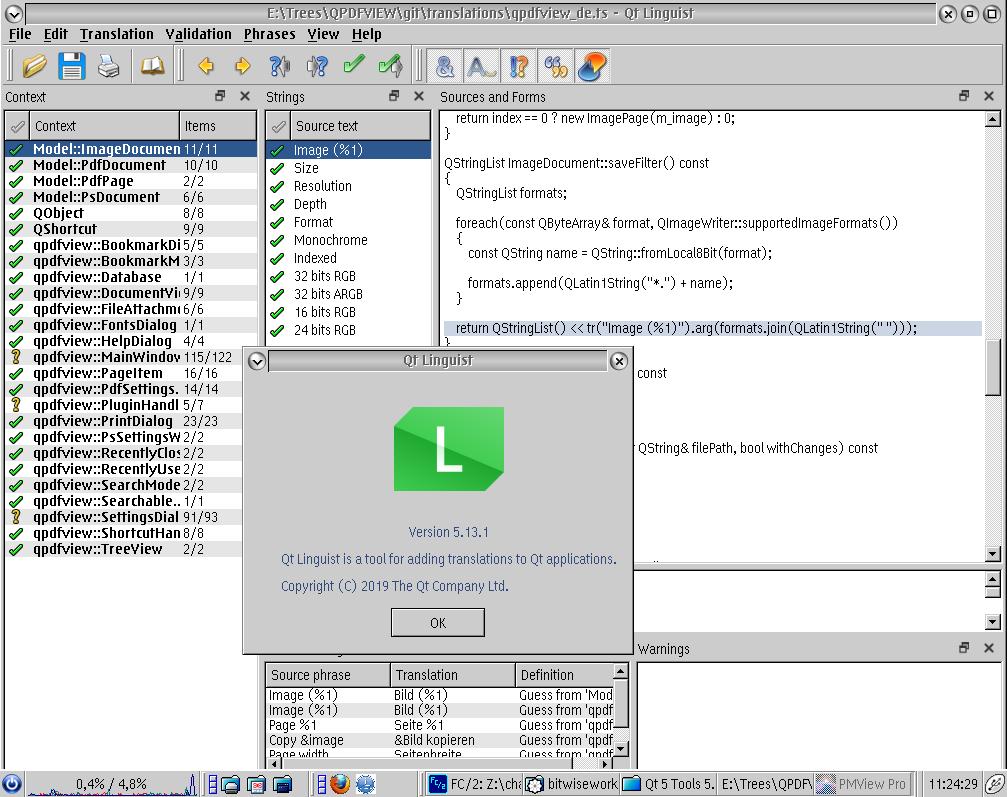Float the Context panel
1007x797 pixels.
click(221, 96)
